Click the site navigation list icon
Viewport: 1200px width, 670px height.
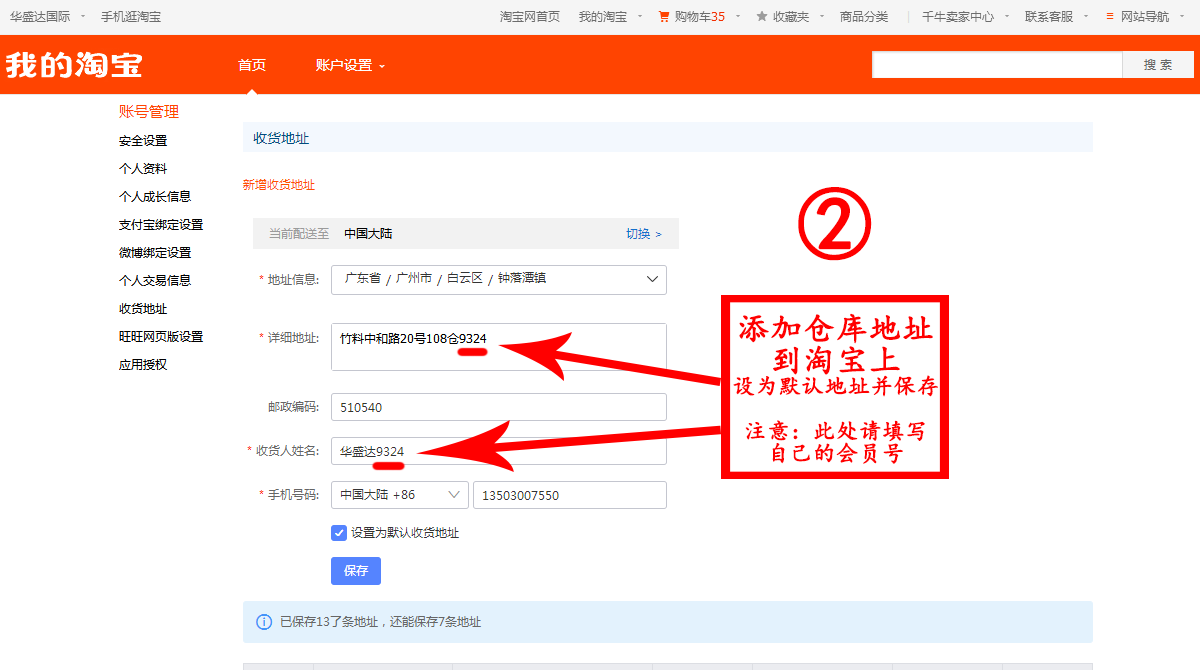(1109, 16)
